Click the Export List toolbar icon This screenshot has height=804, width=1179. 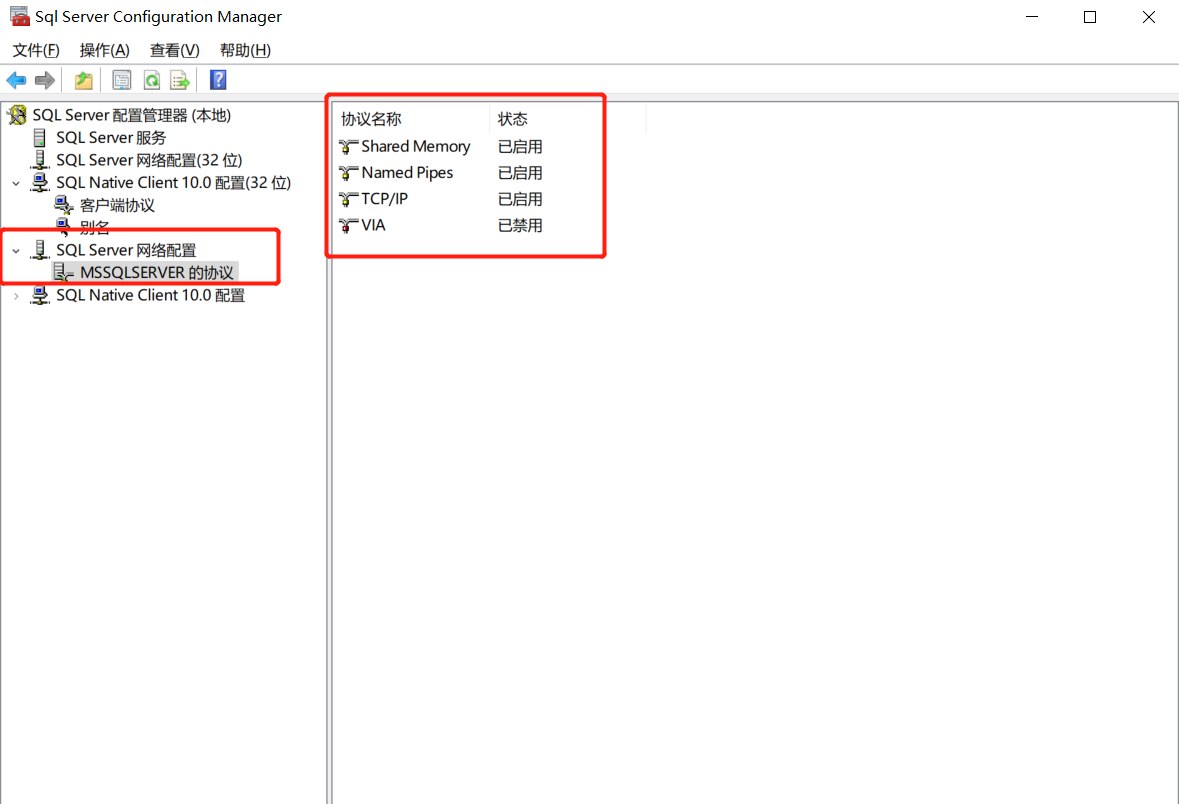180,80
